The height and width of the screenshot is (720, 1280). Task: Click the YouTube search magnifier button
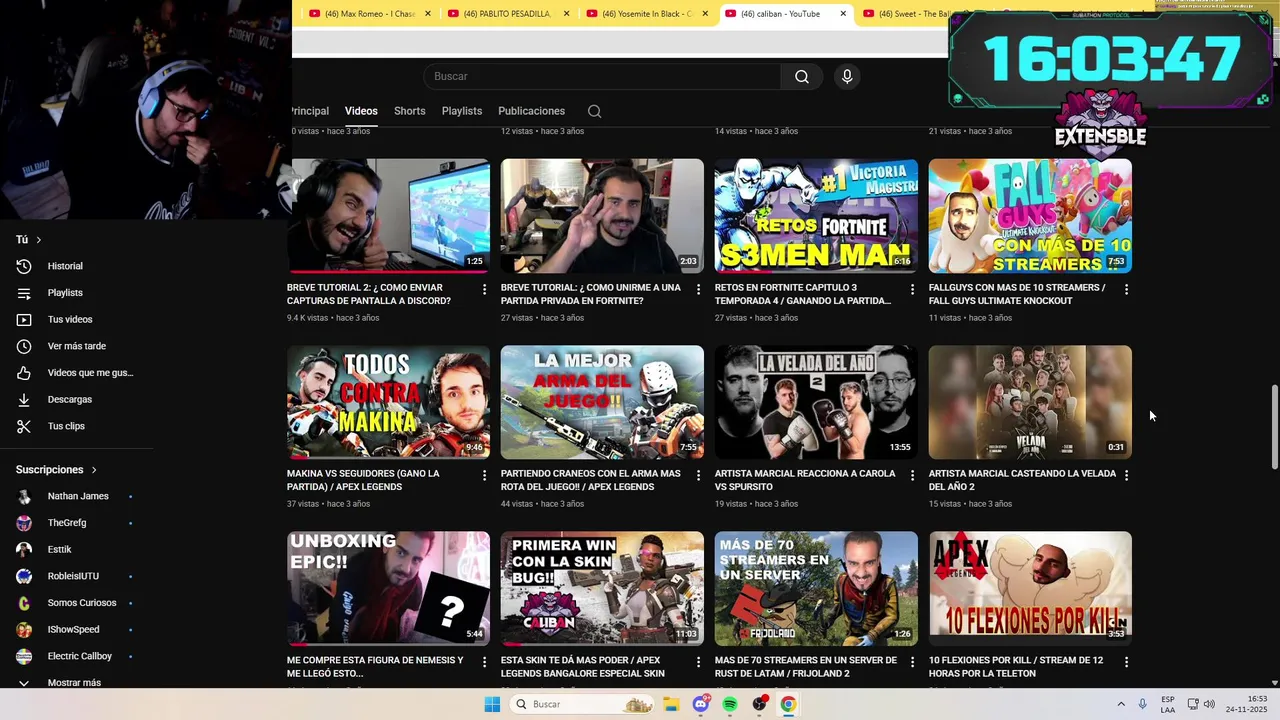(802, 77)
